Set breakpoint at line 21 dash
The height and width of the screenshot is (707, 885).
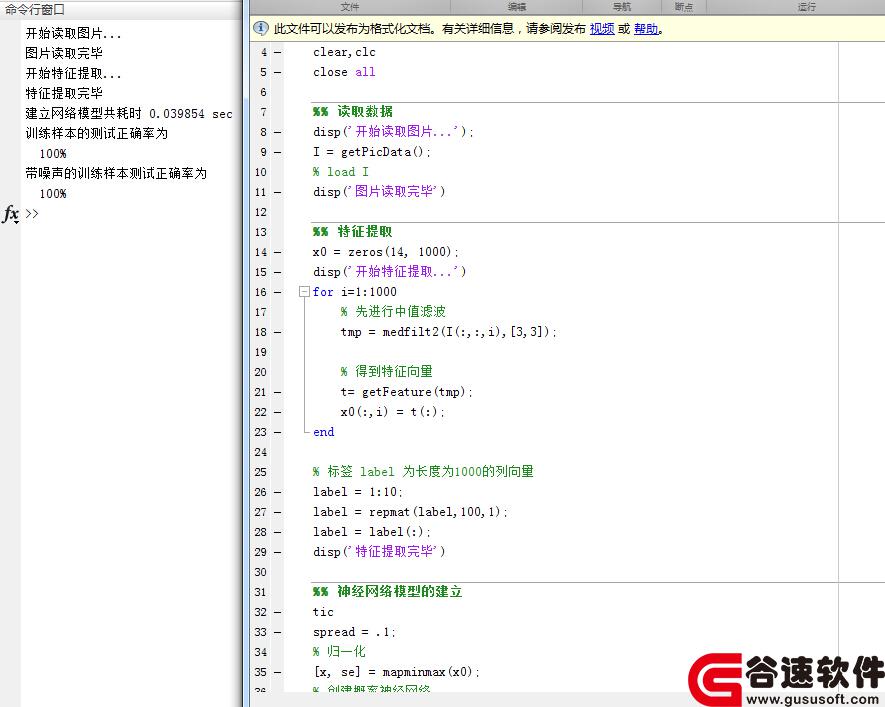point(277,392)
